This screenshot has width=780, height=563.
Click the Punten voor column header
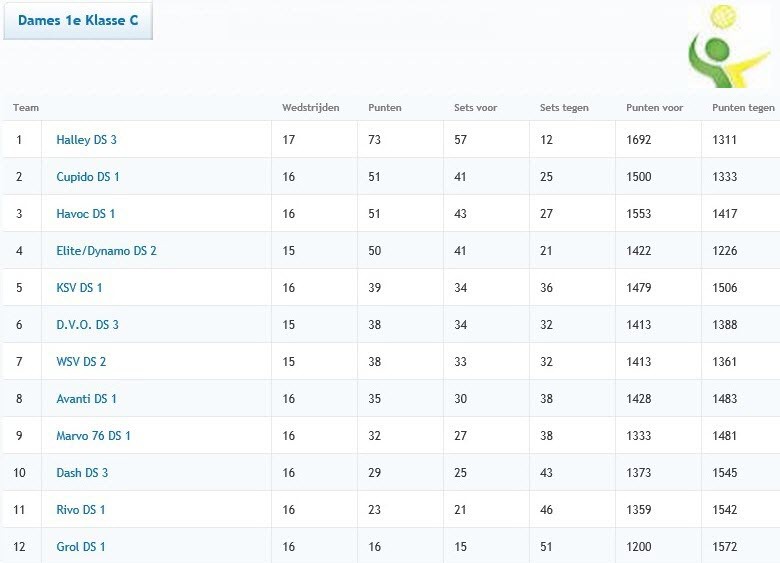coord(655,107)
